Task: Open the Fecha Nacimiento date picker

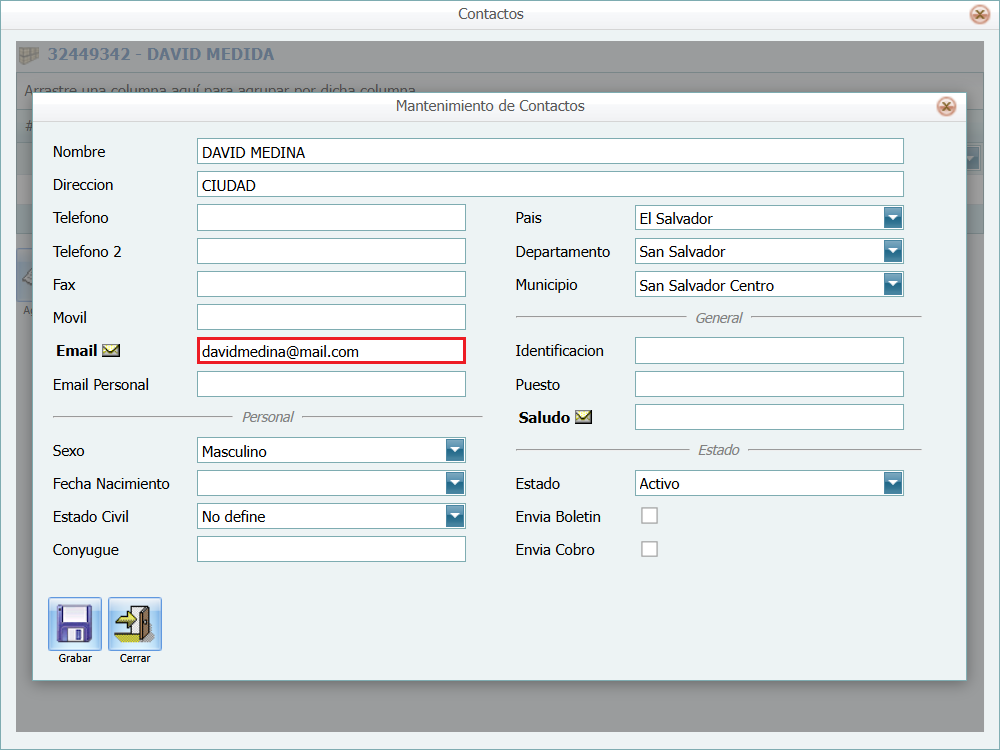Action: pyautogui.click(x=455, y=484)
